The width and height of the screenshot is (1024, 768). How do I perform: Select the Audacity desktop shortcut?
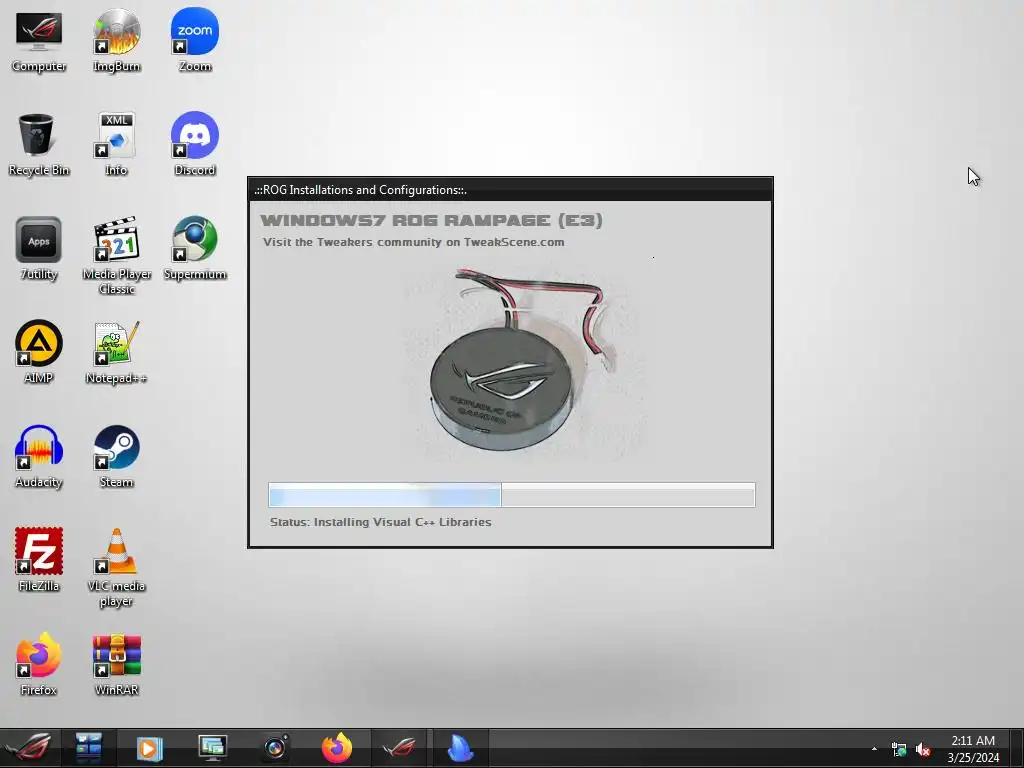39,456
